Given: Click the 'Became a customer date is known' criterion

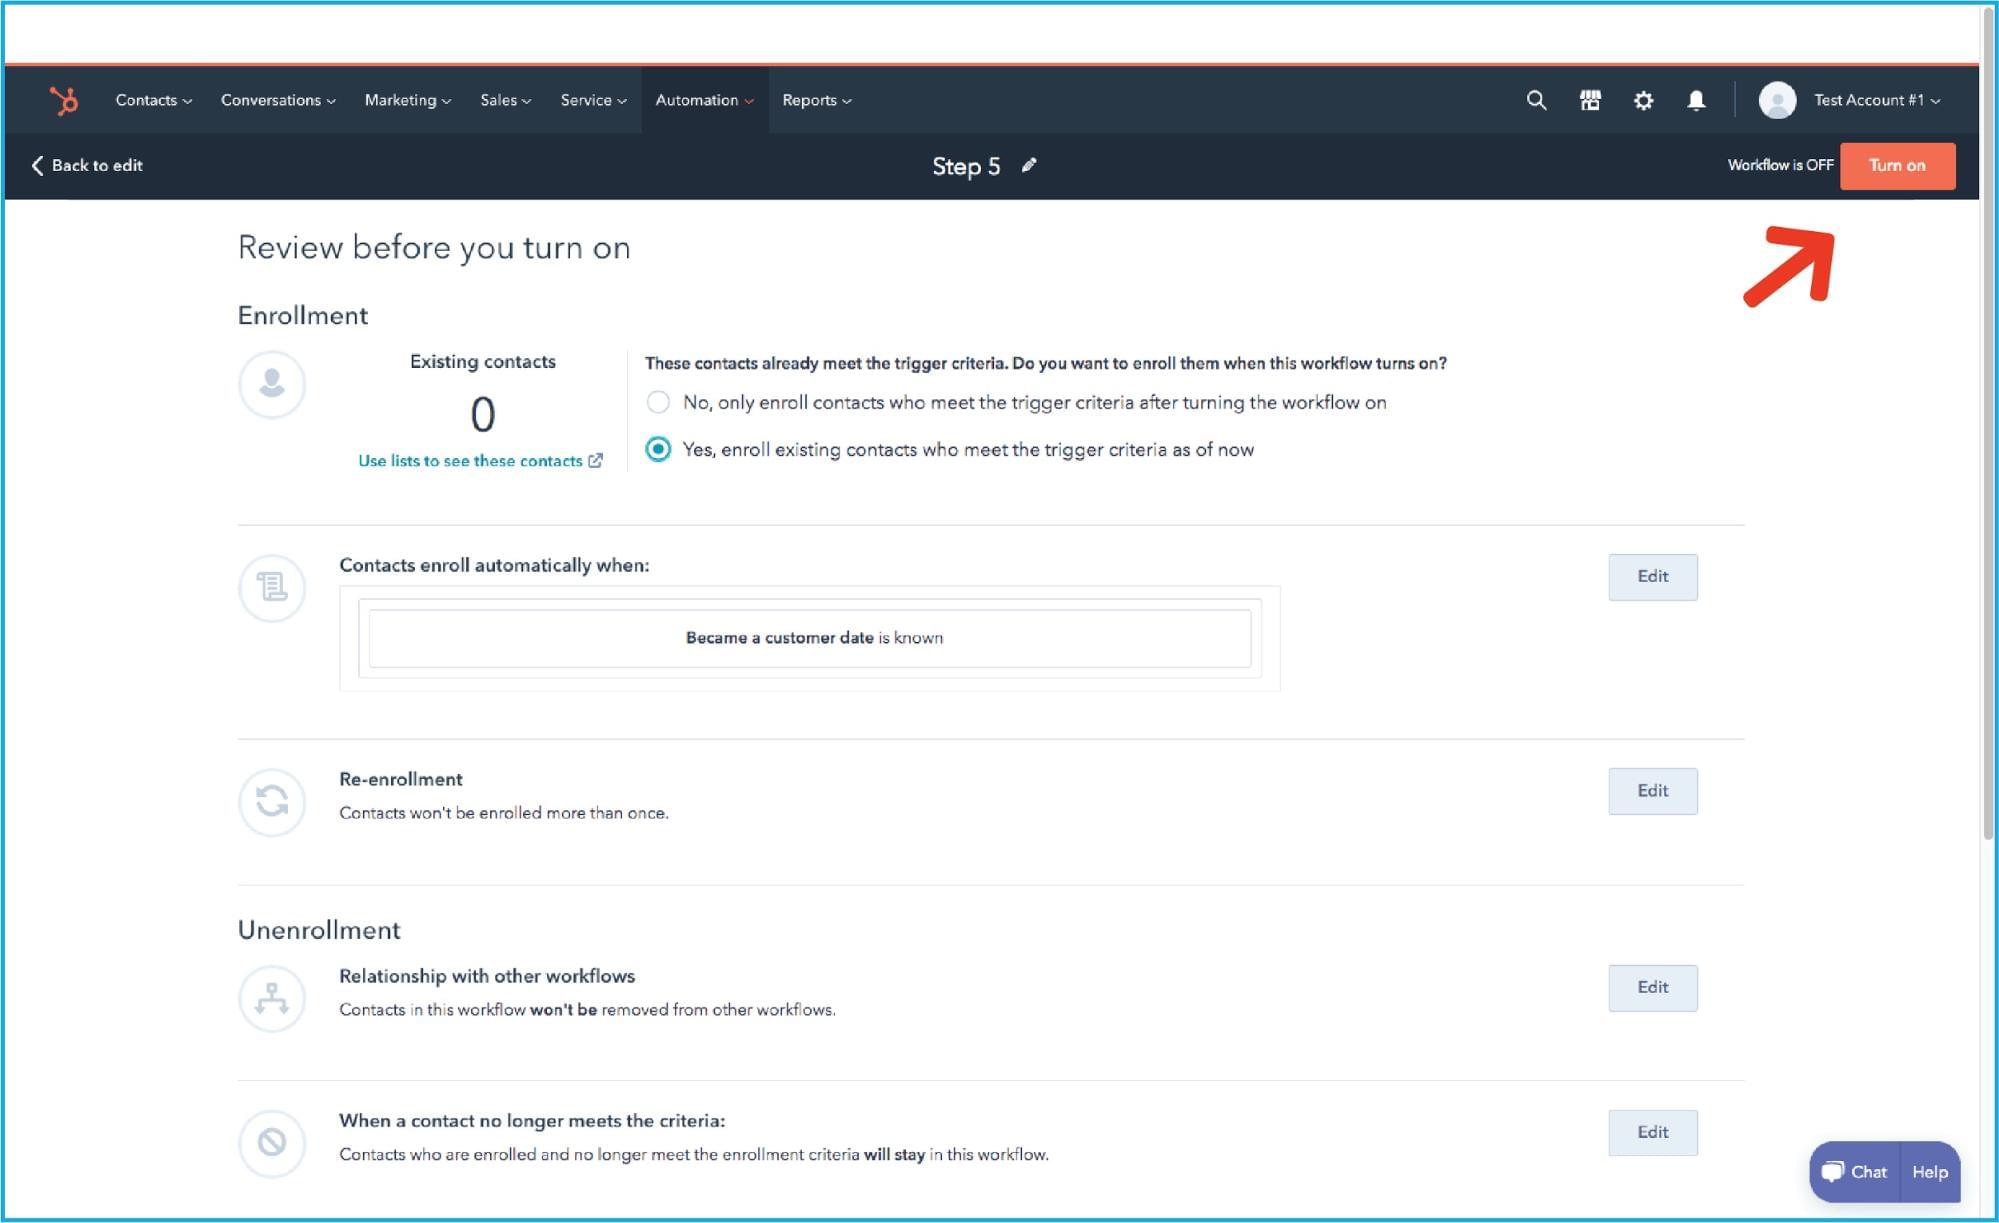Looking at the screenshot, I should [x=810, y=638].
